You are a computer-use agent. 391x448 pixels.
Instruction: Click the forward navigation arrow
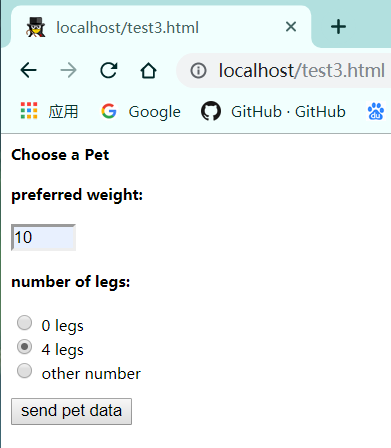(x=68, y=70)
